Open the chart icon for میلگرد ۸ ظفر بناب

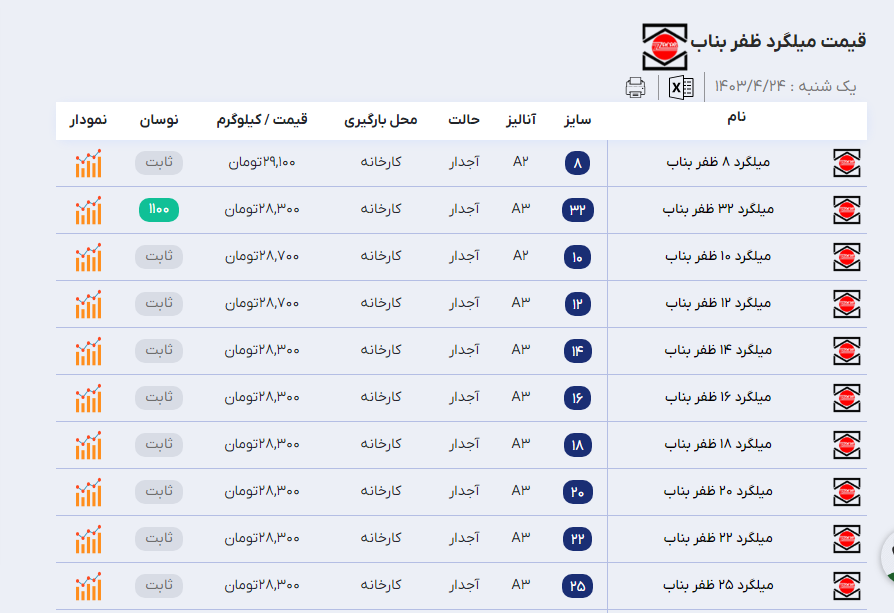click(x=88, y=163)
